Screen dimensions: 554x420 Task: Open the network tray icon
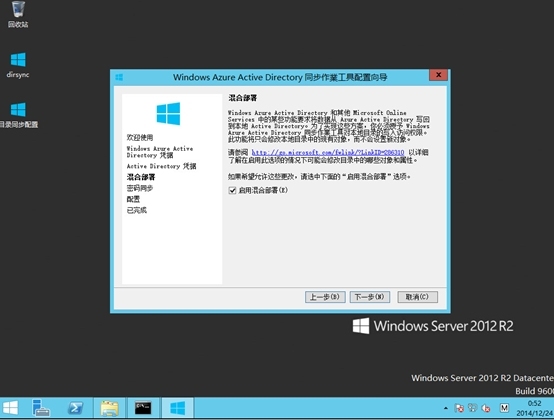(473, 408)
